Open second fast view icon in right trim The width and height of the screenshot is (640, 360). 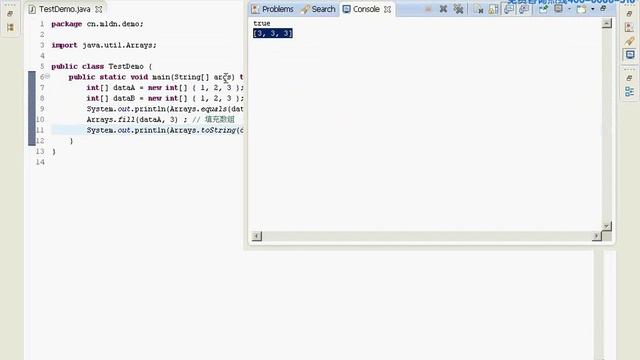point(629,27)
